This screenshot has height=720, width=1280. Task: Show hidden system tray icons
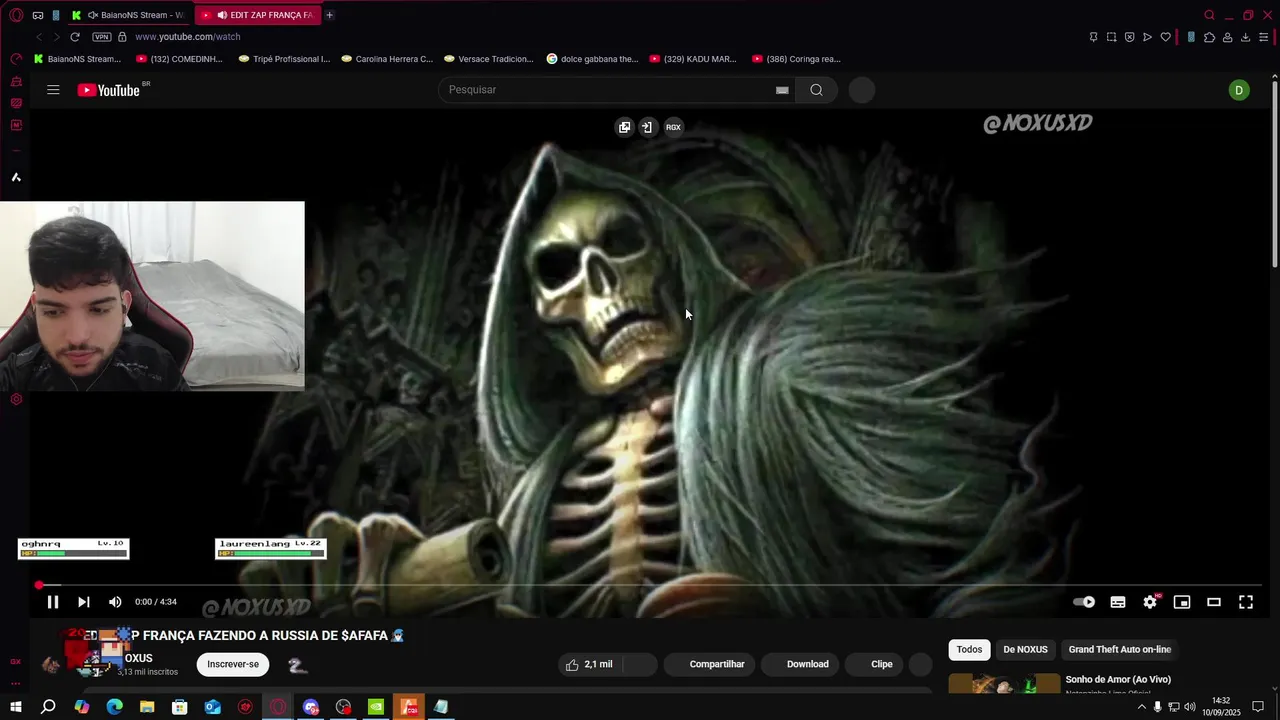(1141, 707)
